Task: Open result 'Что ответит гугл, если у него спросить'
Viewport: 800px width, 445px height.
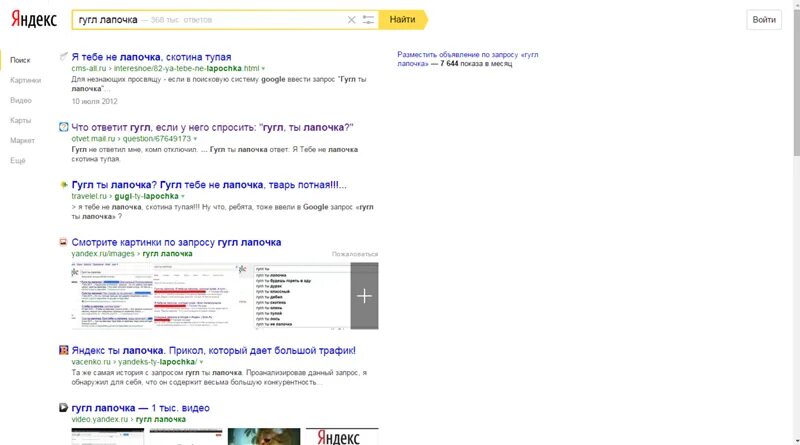Action: coord(212,127)
